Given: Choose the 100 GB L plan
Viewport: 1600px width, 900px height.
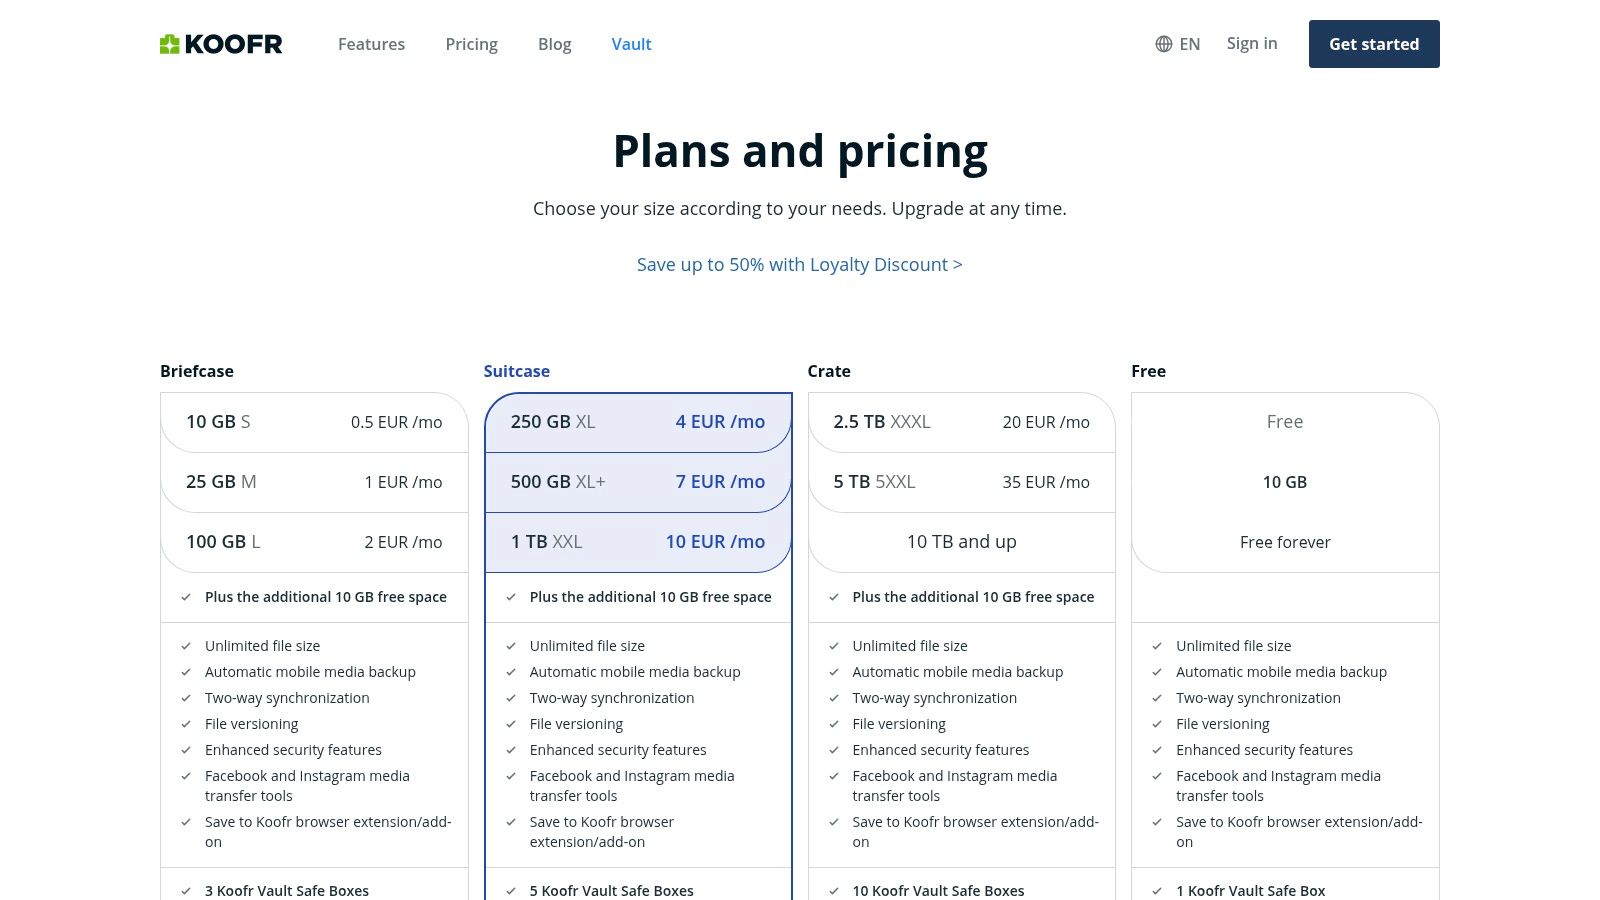Looking at the screenshot, I should pyautogui.click(x=314, y=542).
